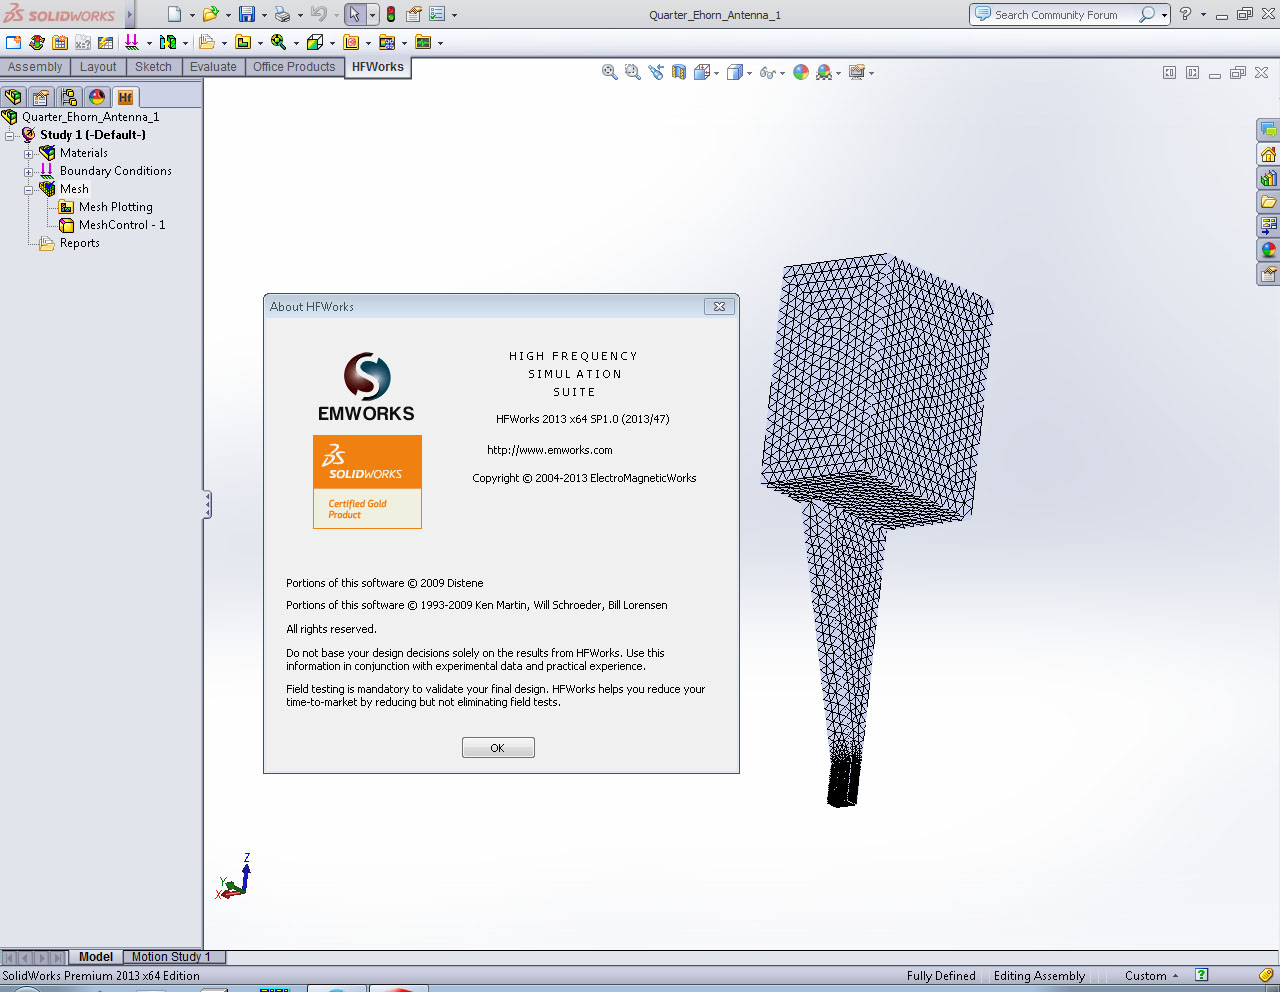The width and height of the screenshot is (1280, 992).
Task: Click the Open file icon
Action: (210, 14)
